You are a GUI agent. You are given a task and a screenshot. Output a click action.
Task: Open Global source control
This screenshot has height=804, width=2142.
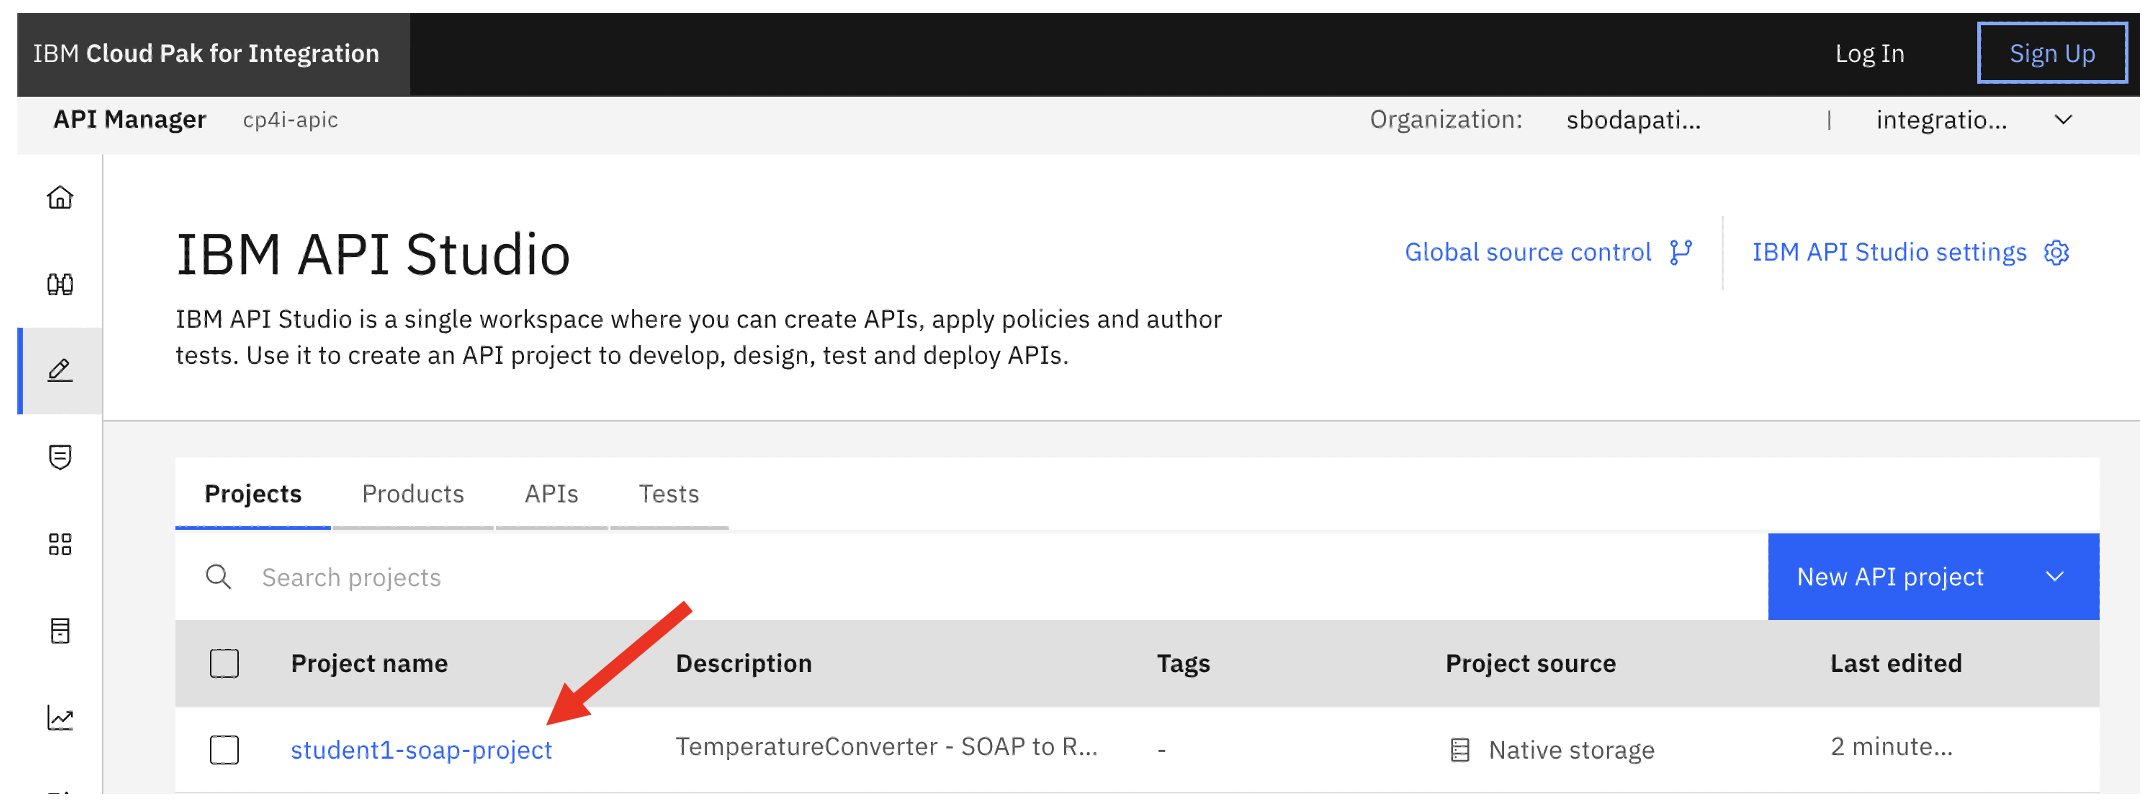(x=1548, y=252)
